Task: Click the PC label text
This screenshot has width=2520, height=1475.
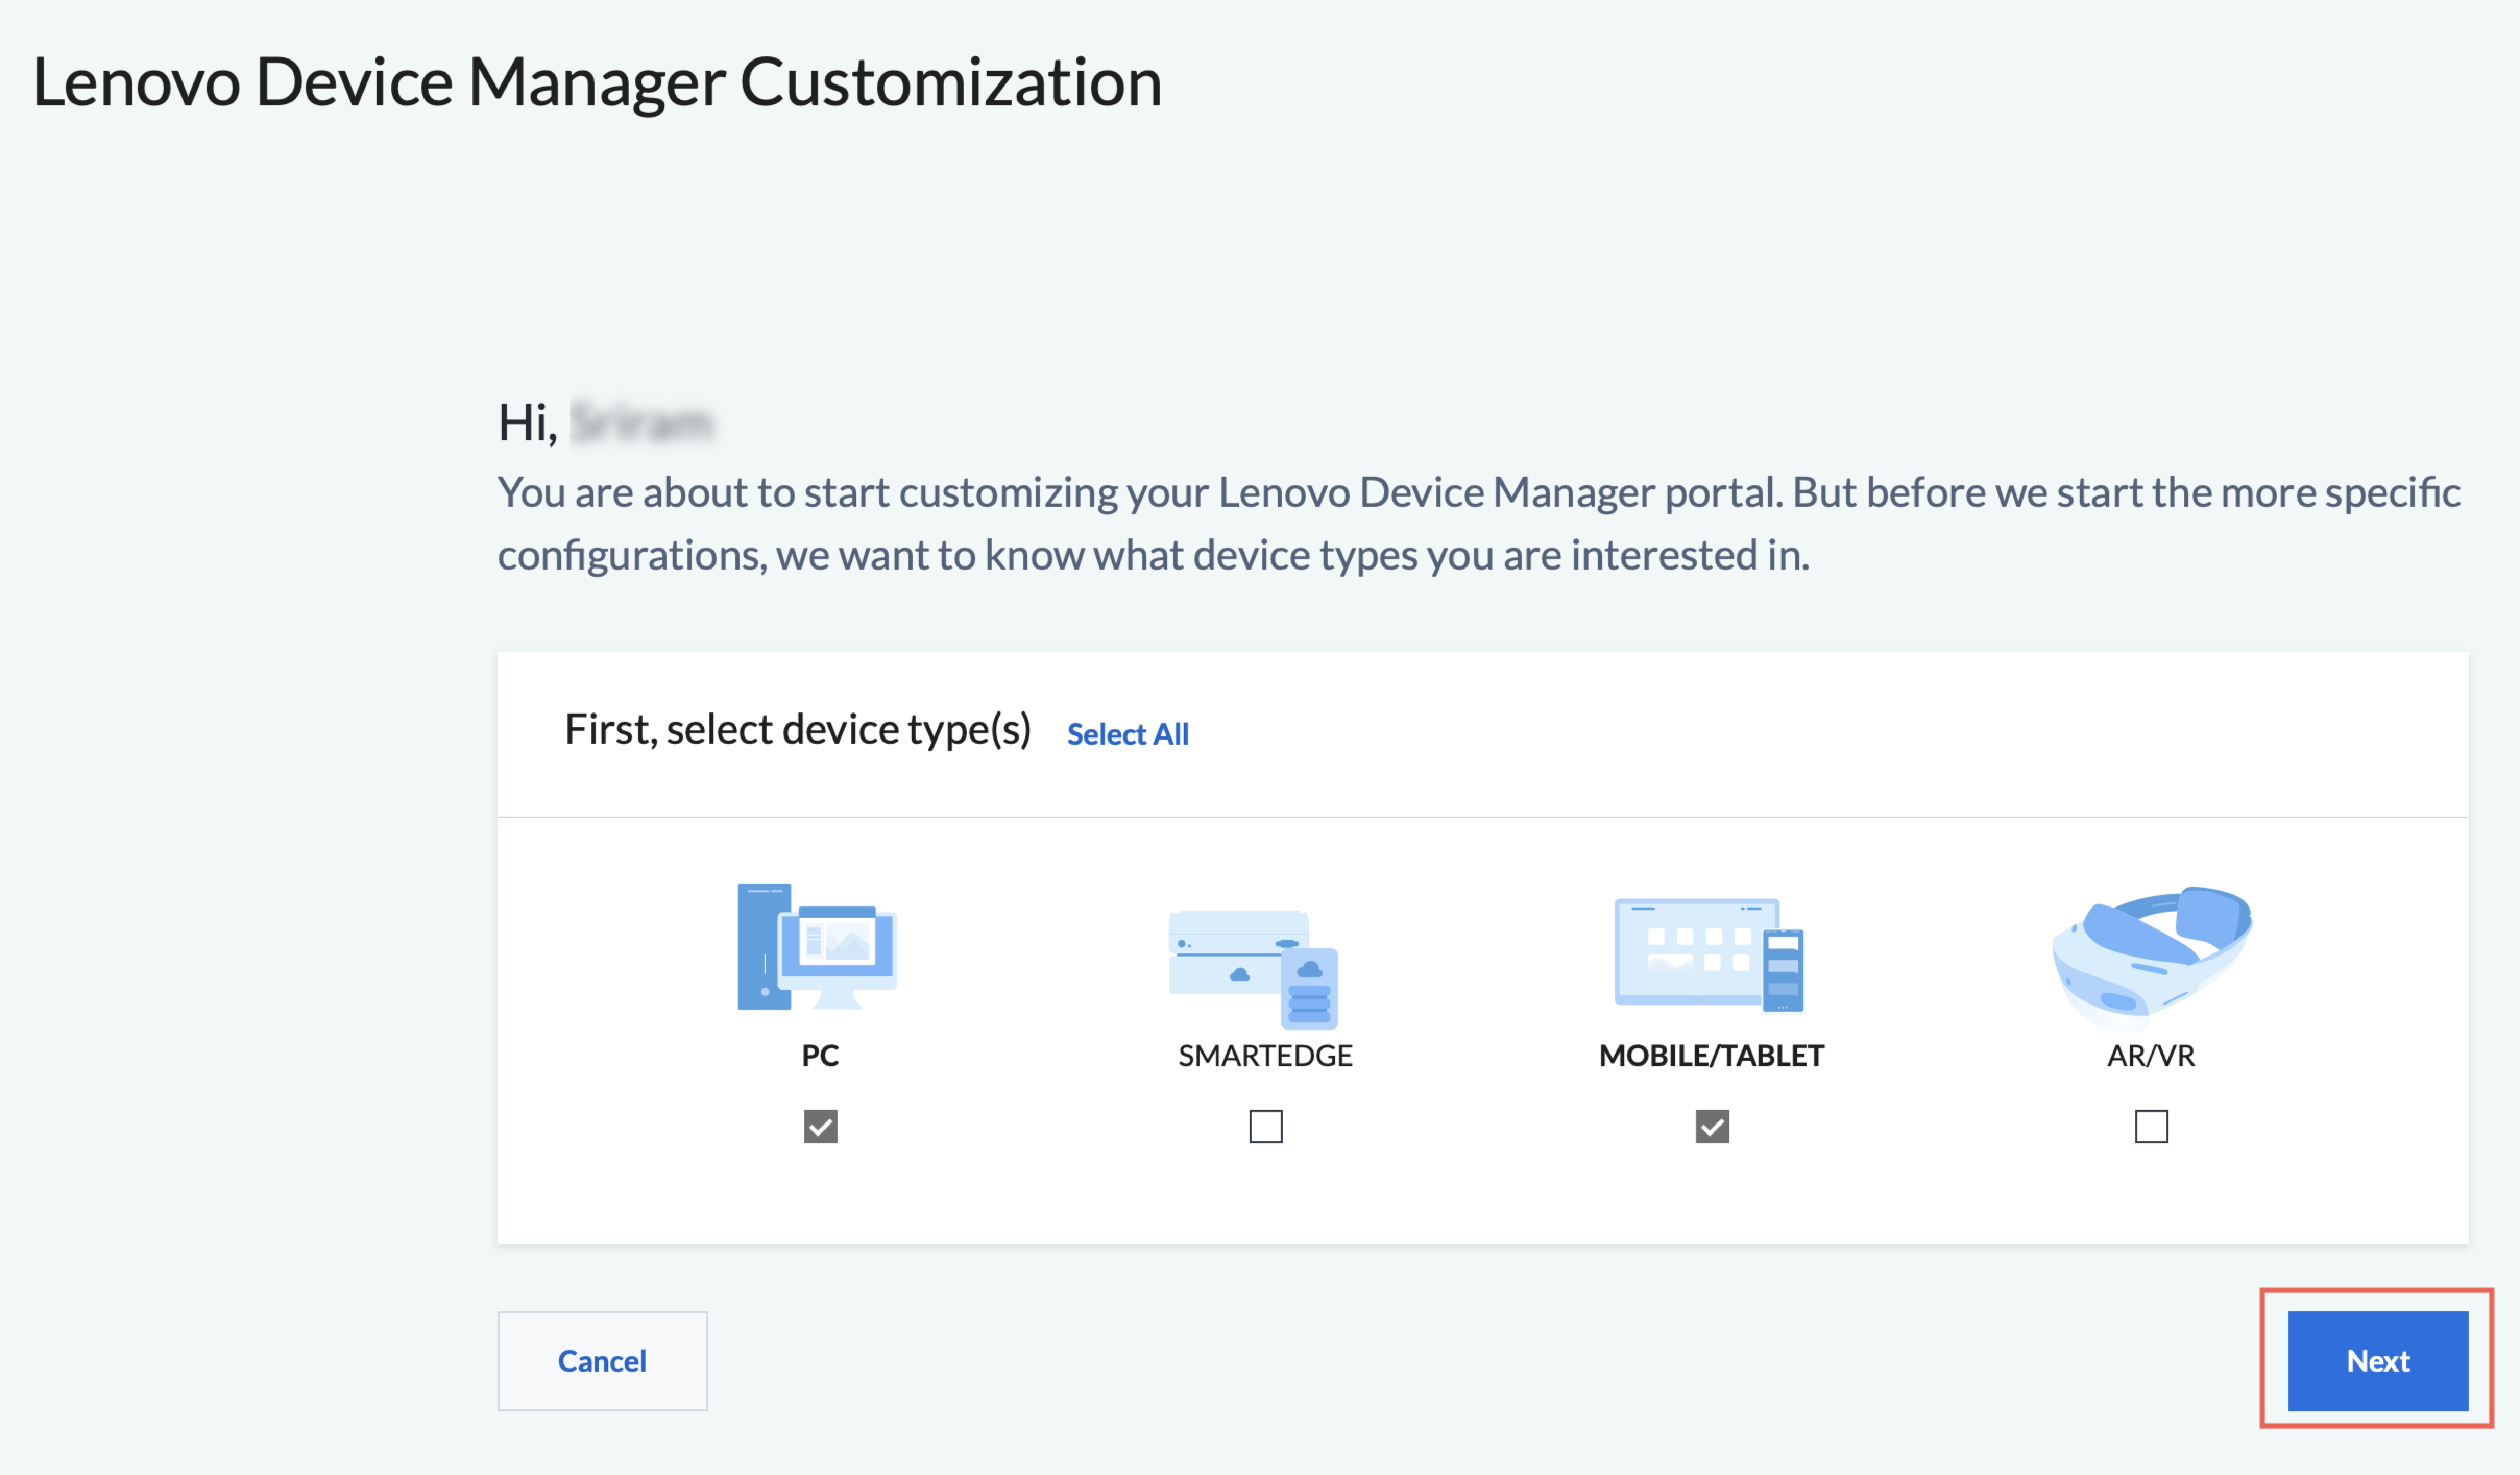Action: (x=820, y=1055)
